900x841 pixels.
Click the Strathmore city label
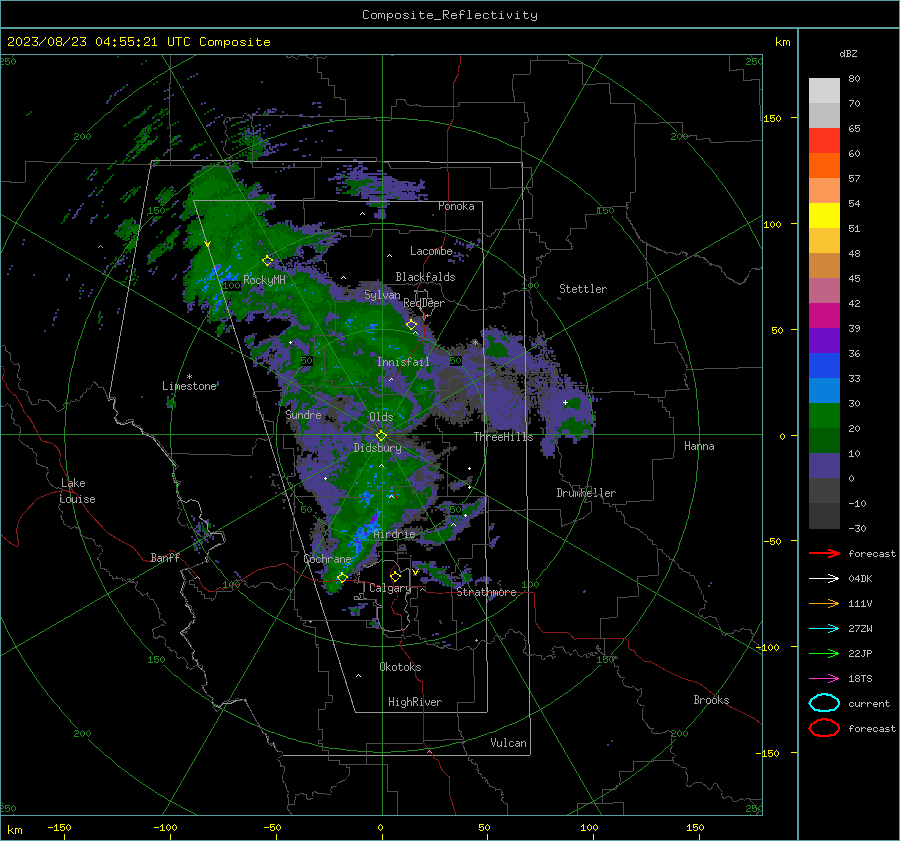click(486, 592)
